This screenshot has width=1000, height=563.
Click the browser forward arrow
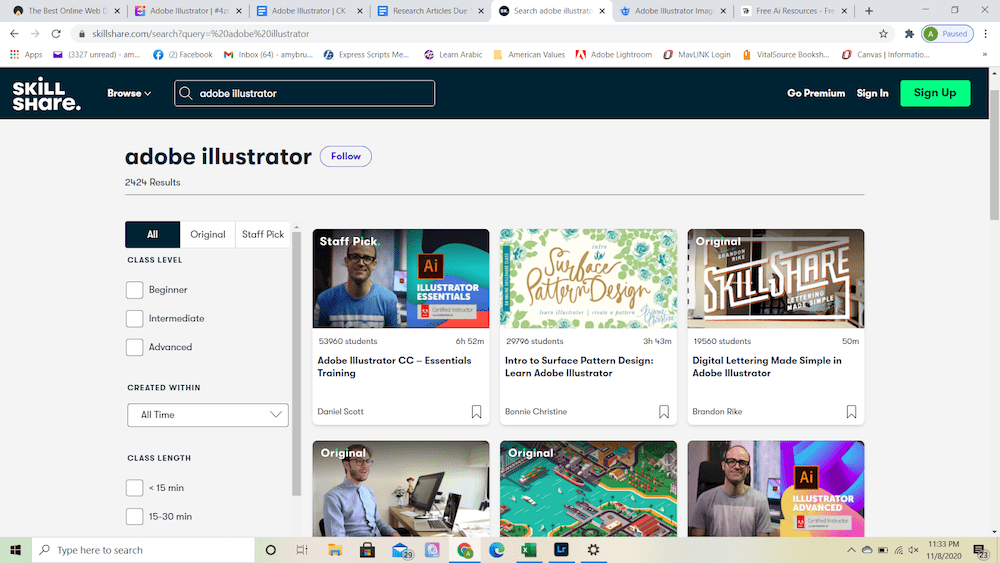(35, 34)
